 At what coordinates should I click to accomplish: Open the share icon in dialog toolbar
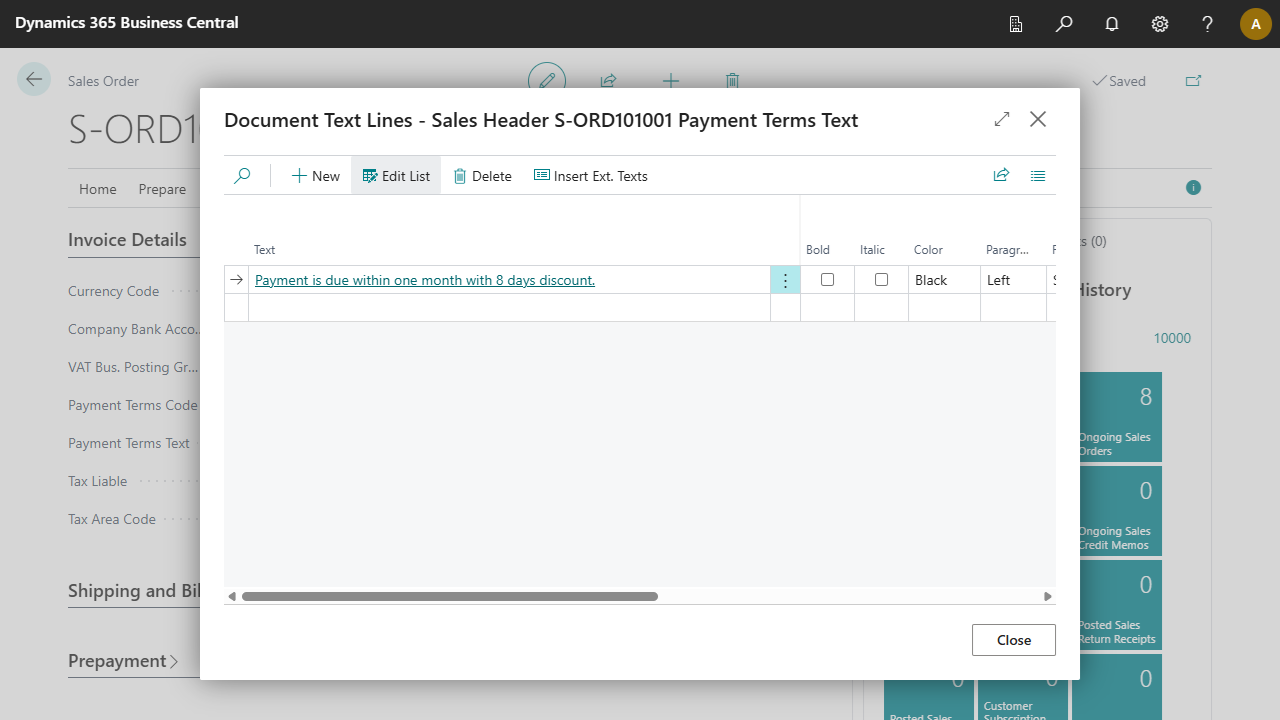(1001, 176)
